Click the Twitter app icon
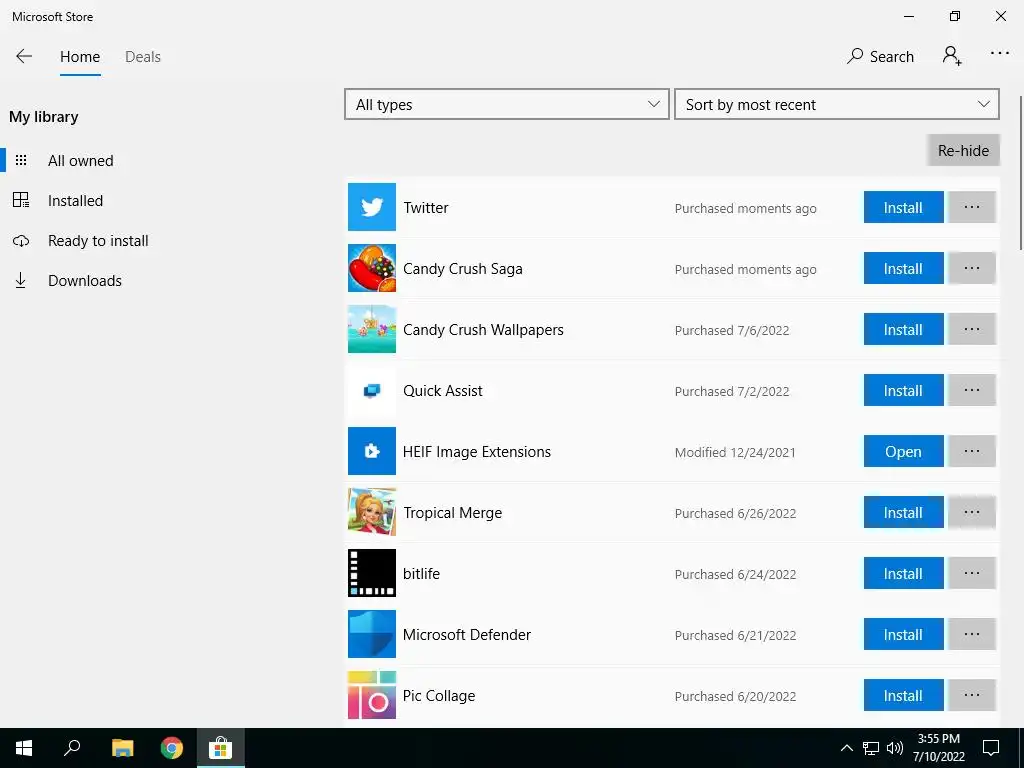This screenshot has height=768, width=1024. [372, 207]
